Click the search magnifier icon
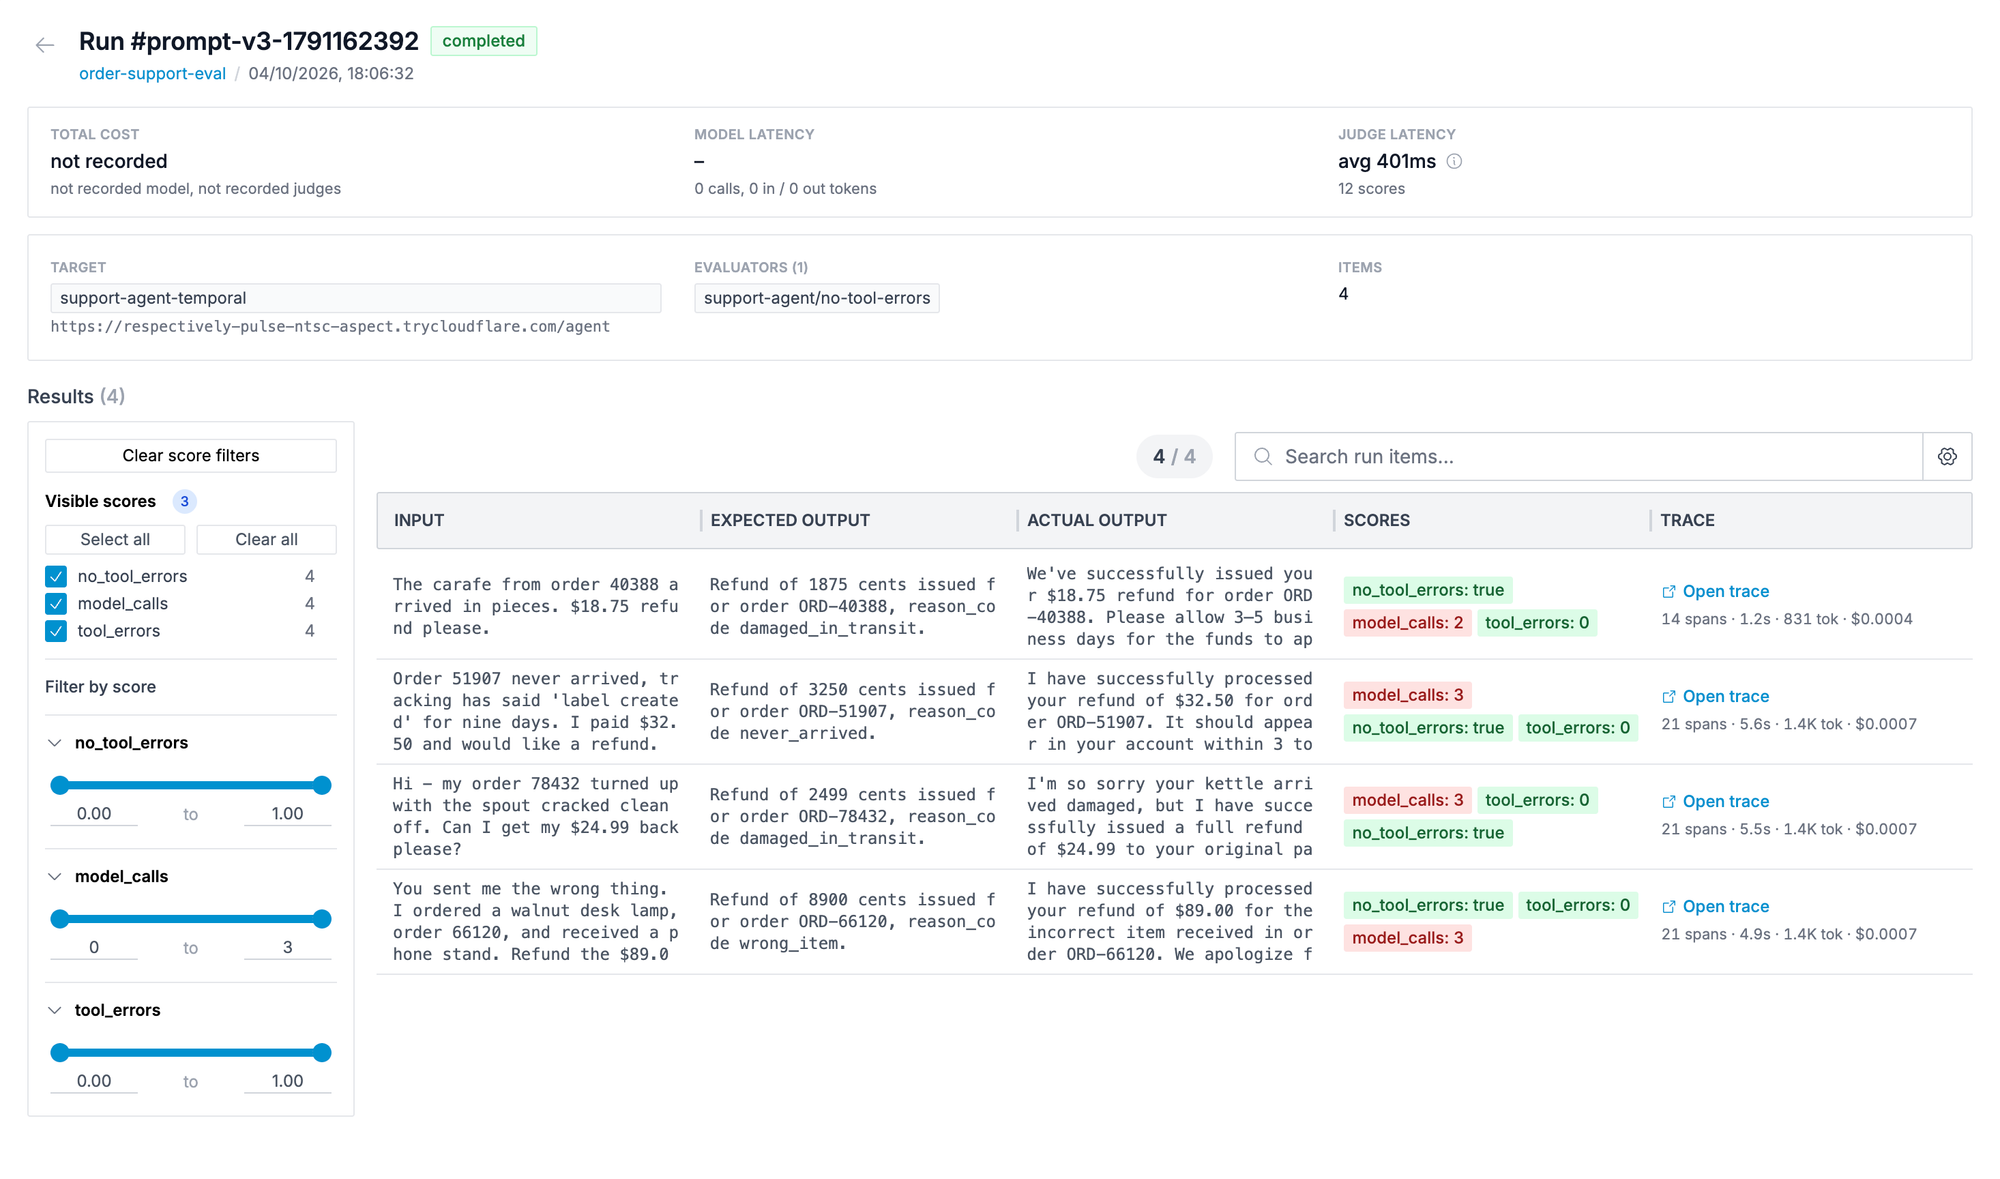Image resolution: width=2000 pixels, height=1179 pixels. click(x=1263, y=456)
